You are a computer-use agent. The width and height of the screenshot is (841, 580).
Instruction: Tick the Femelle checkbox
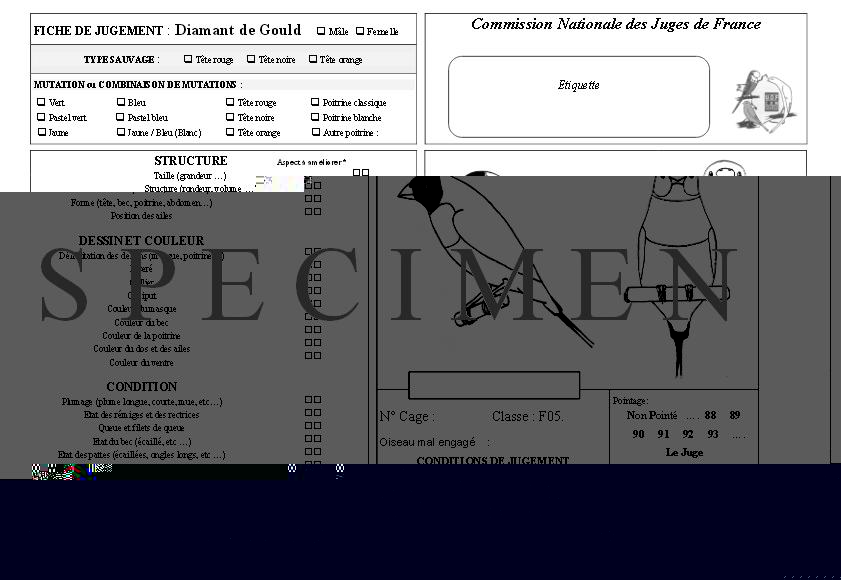[x=360, y=31]
